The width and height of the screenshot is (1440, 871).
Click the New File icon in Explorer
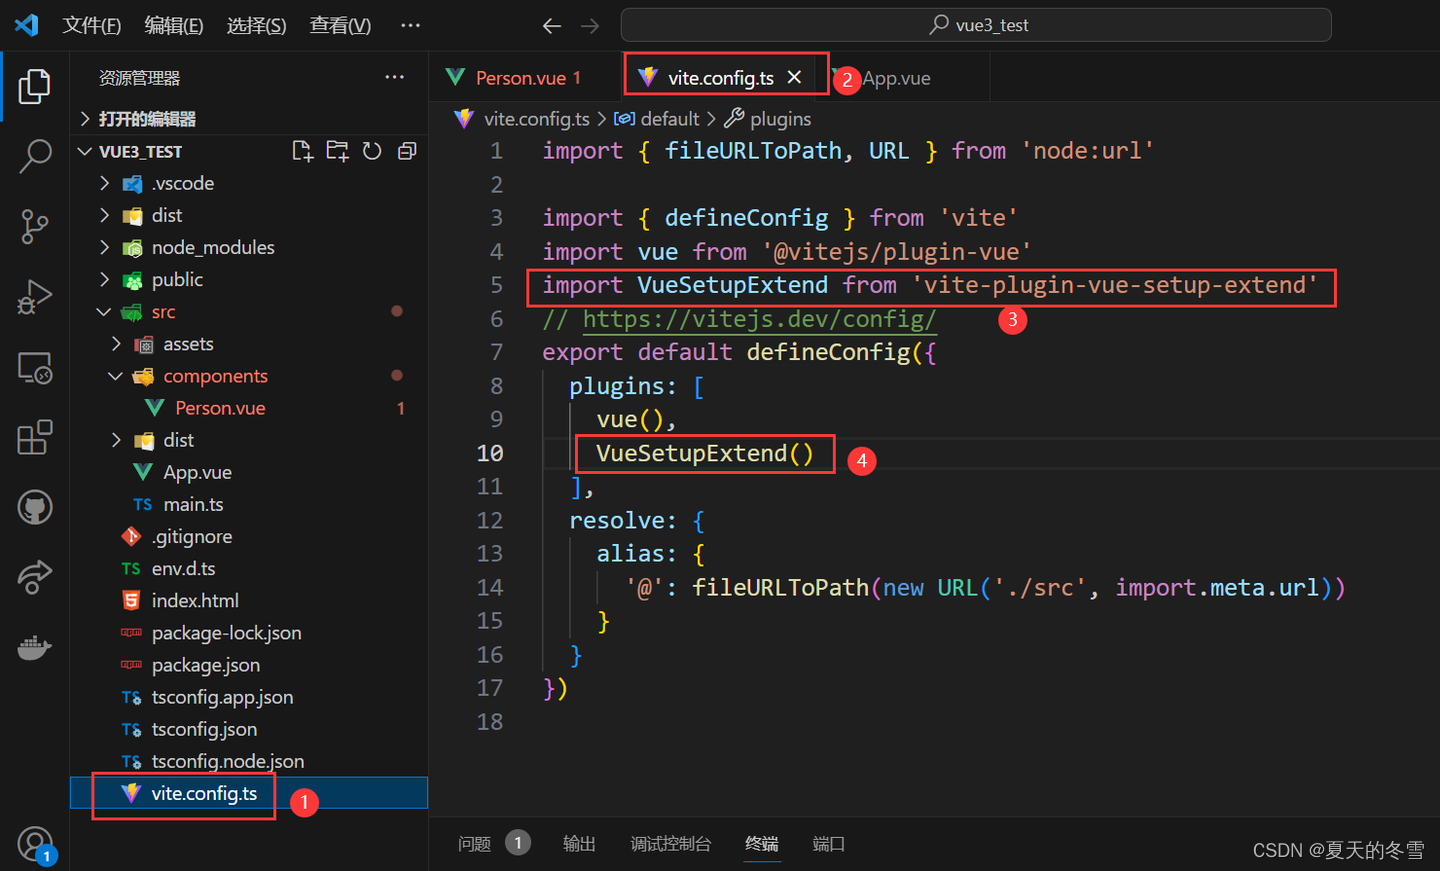pos(302,150)
